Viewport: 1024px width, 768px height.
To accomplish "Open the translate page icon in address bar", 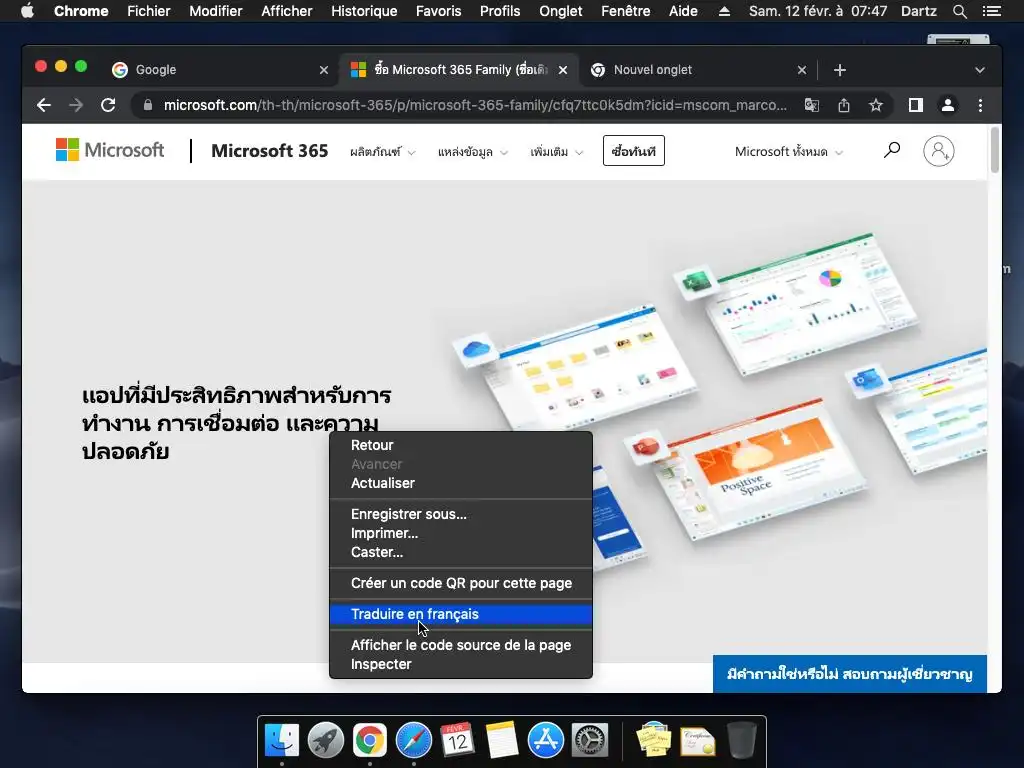I will click(812, 105).
